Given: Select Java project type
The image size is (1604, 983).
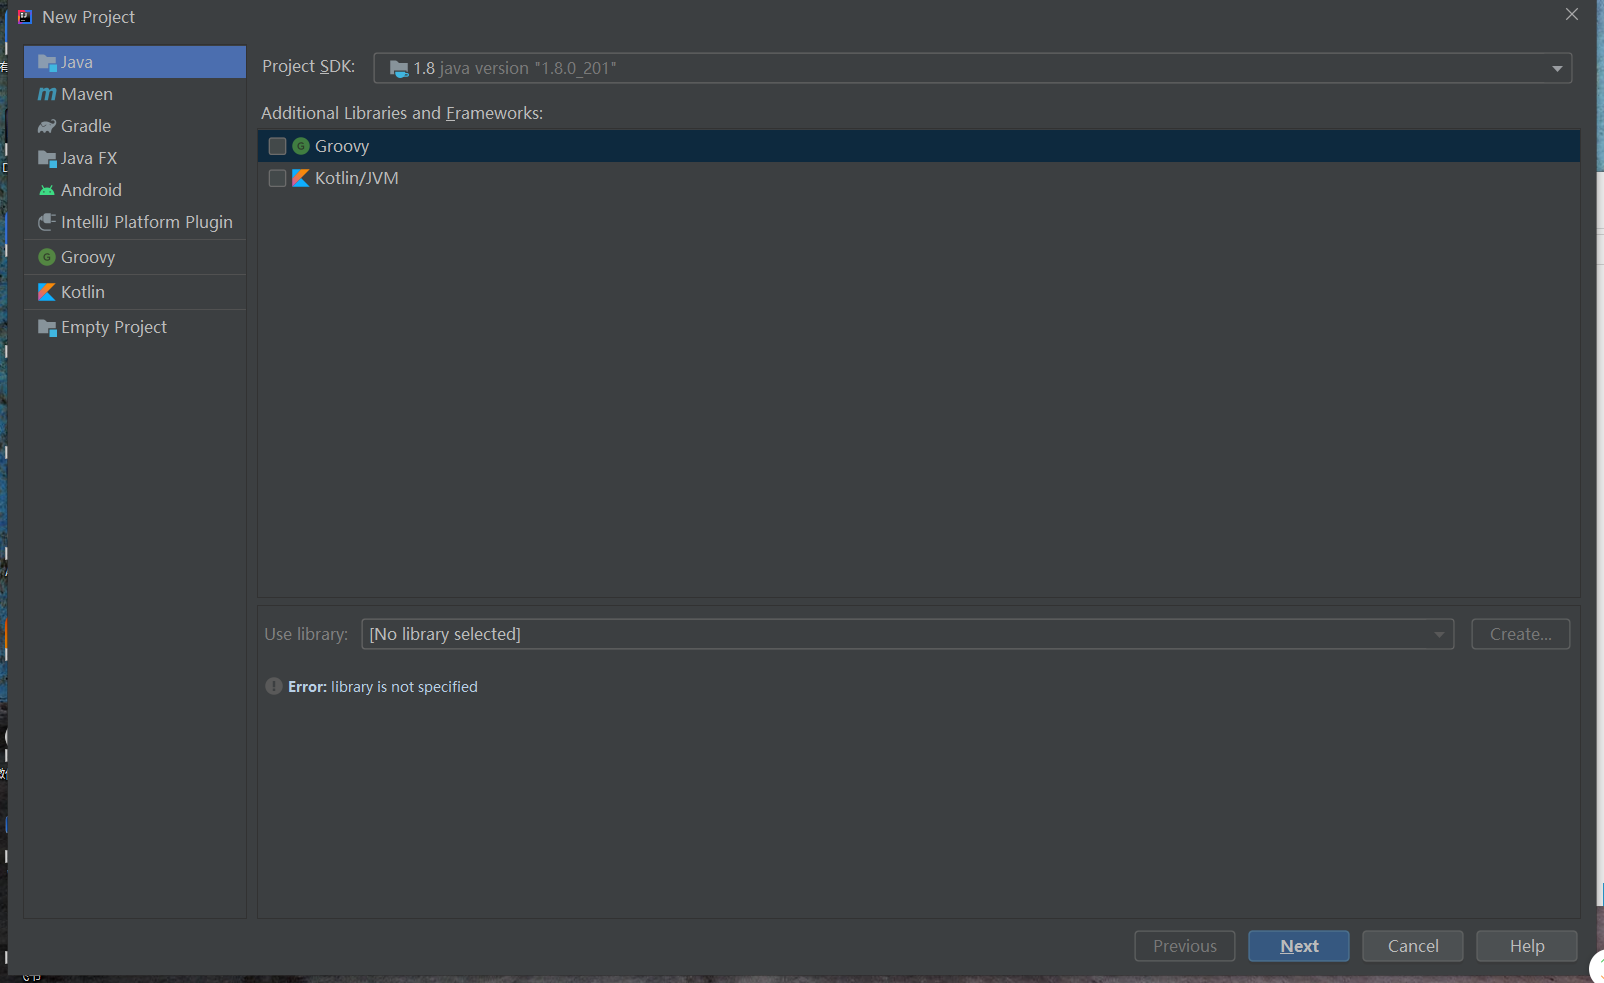Looking at the screenshot, I should [135, 62].
